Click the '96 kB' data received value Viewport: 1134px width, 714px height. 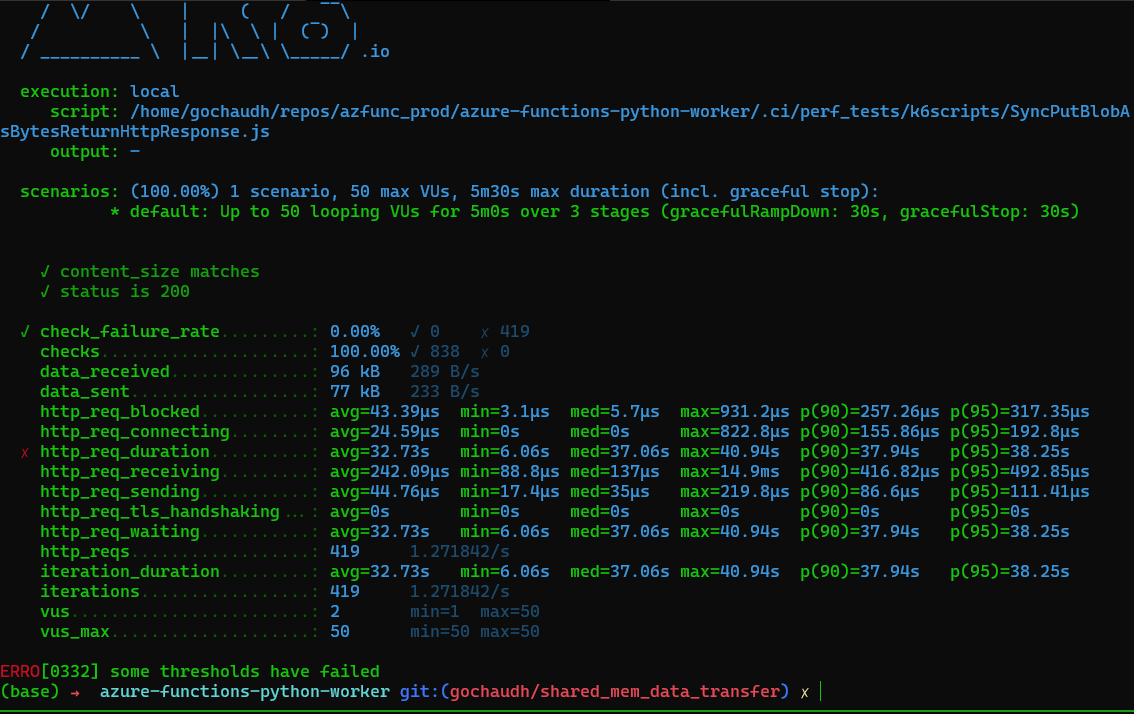[x=354, y=372]
